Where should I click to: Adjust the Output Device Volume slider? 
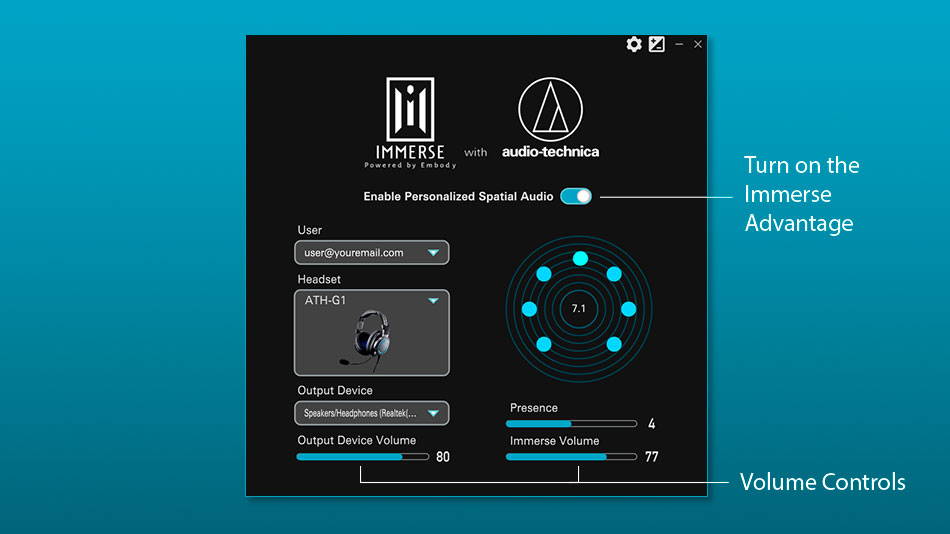tap(362, 456)
